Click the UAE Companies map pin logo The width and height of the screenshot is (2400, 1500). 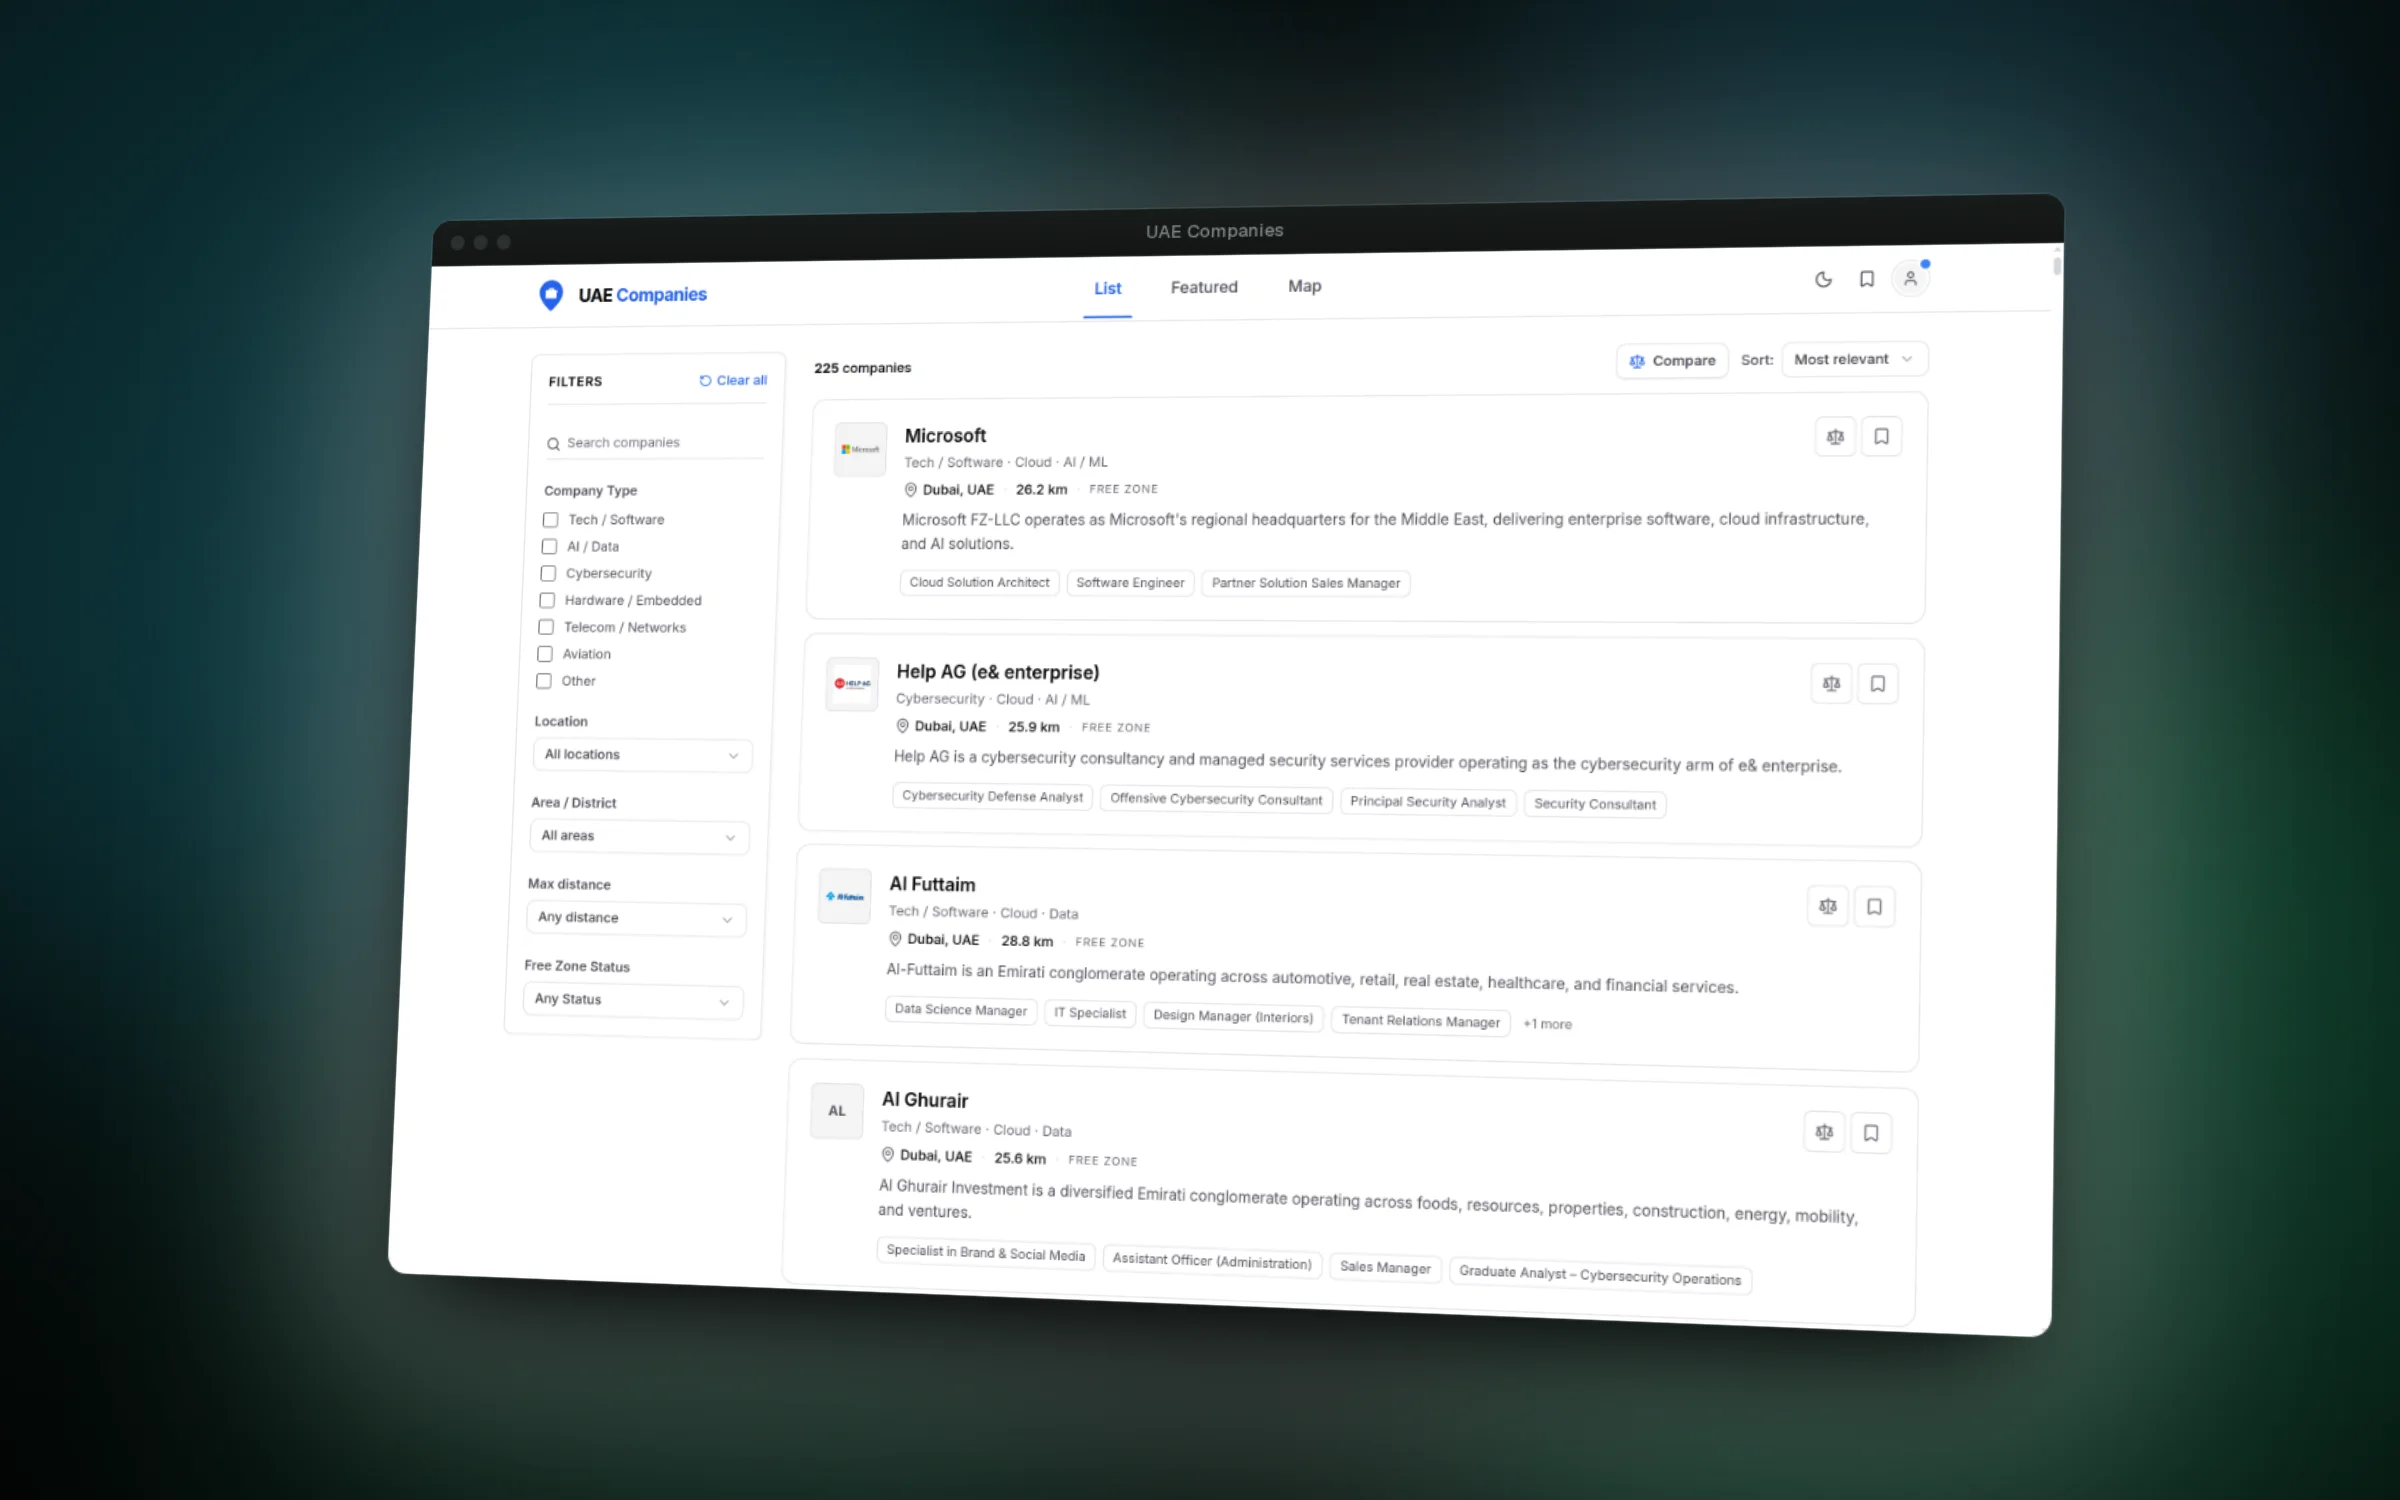550,295
